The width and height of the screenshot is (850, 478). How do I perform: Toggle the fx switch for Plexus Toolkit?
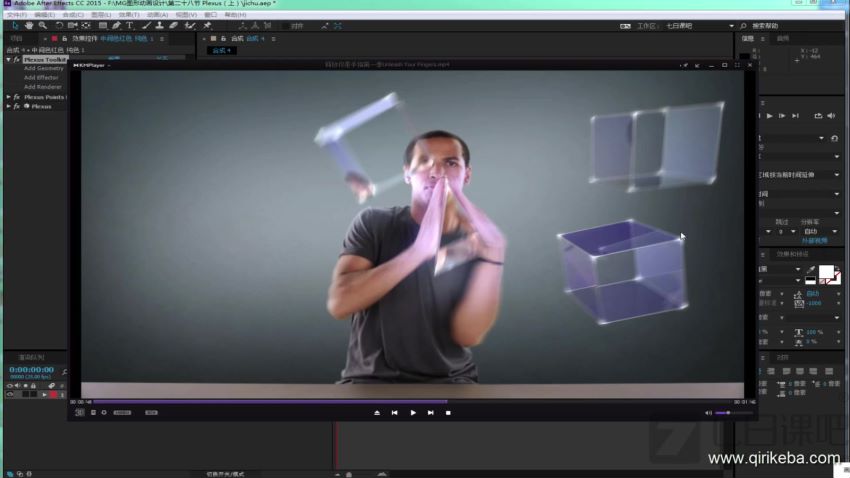[x=17, y=60]
